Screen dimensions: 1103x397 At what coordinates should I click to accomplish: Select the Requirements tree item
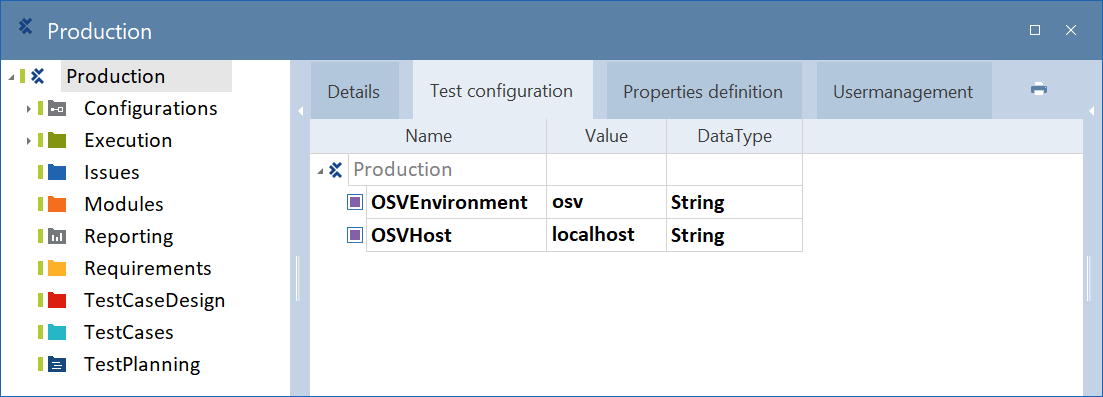pos(147,268)
